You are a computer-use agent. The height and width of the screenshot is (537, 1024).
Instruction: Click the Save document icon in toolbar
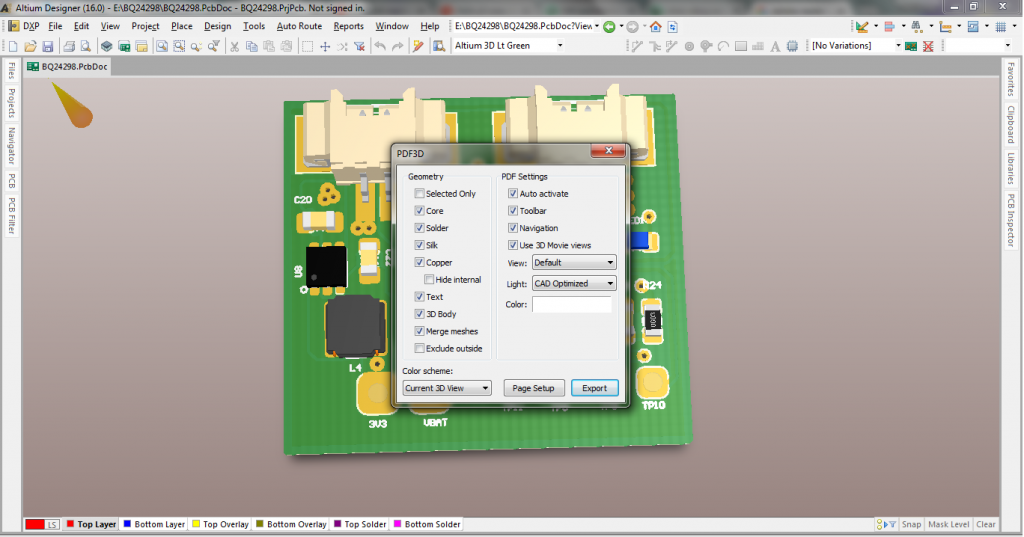pos(47,46)
